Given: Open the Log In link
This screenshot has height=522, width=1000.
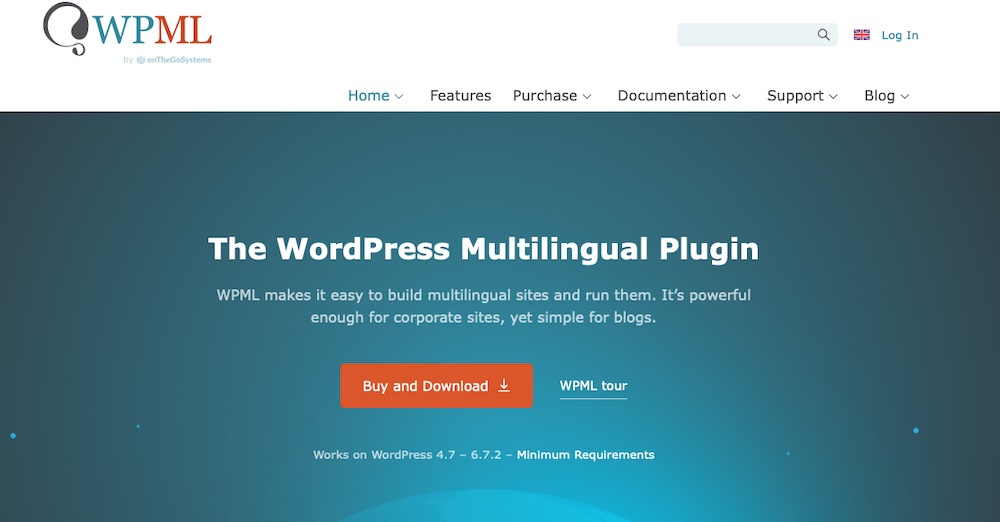Looking at the screenshot, I should (x=900, y=35).
